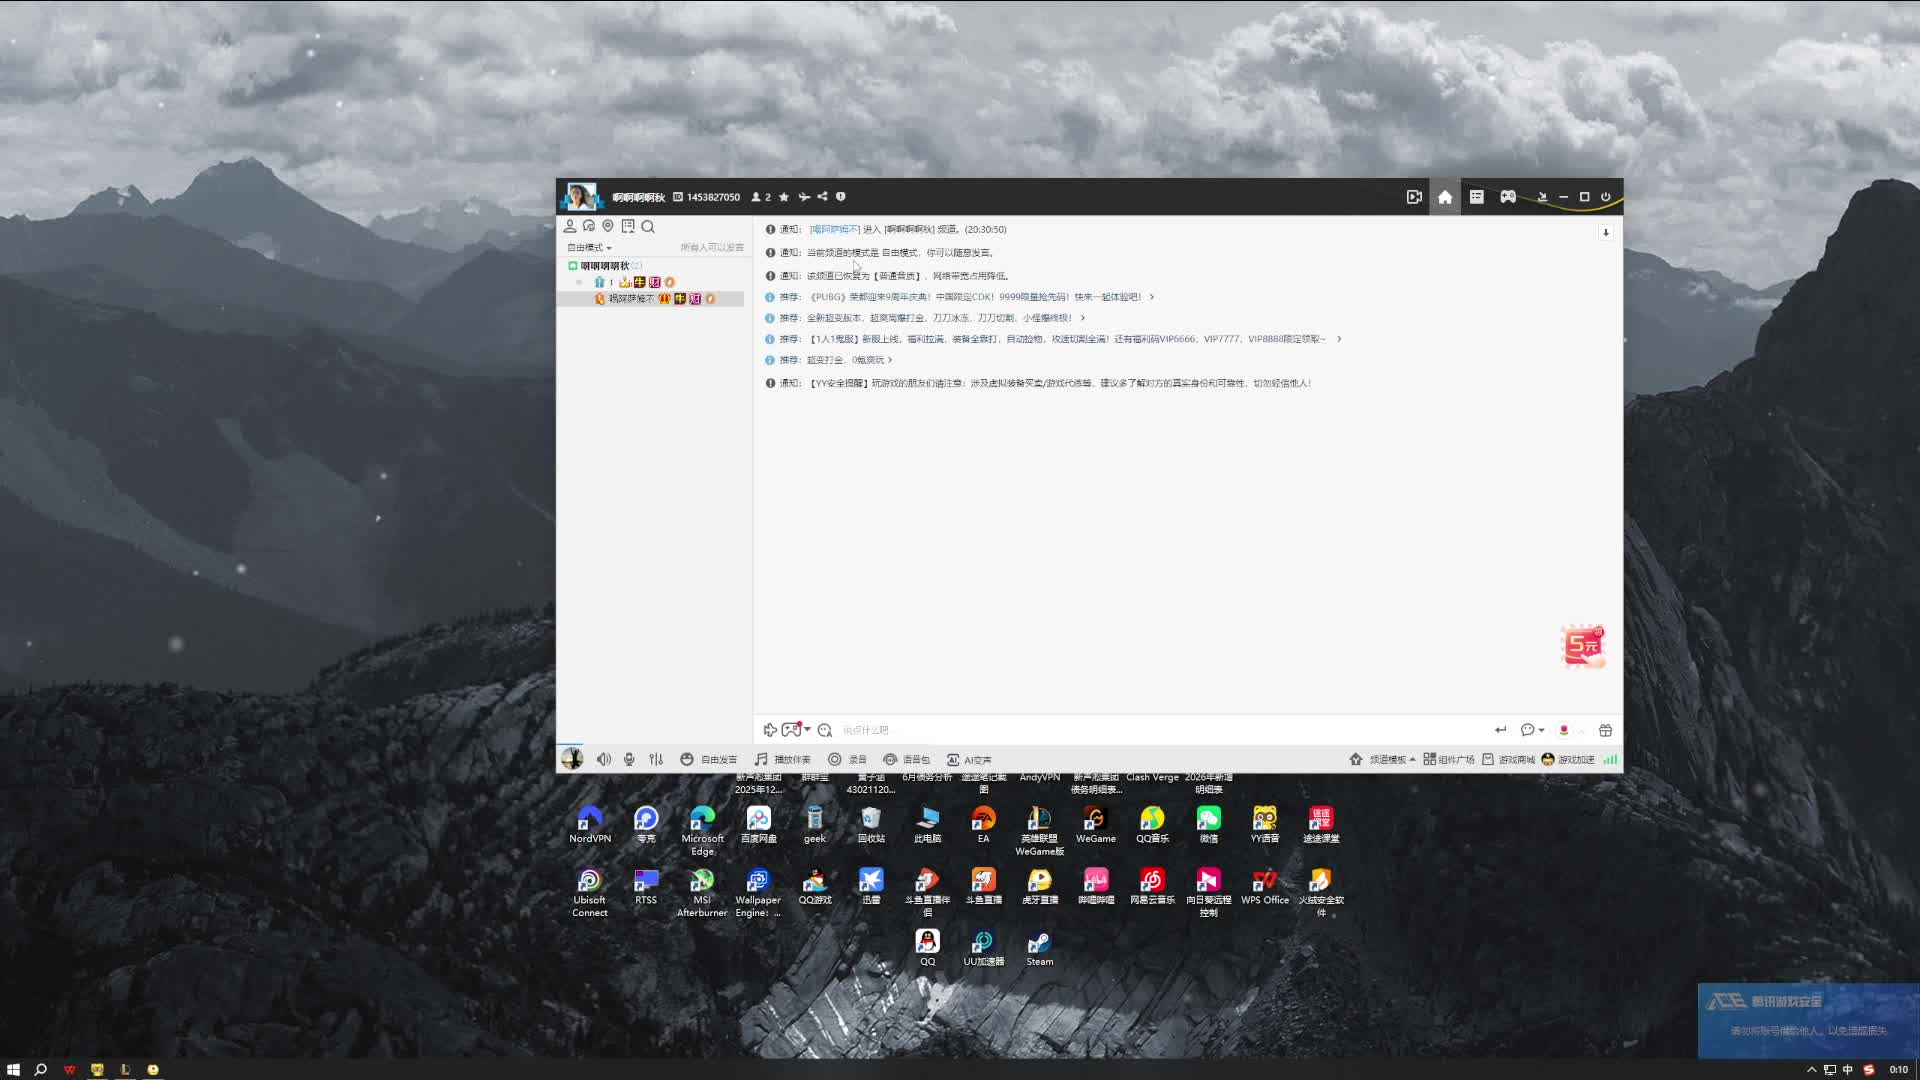Click the share icon beside channel ID
Viewport: 1920px width, 1080px height.
pos(822,197)
